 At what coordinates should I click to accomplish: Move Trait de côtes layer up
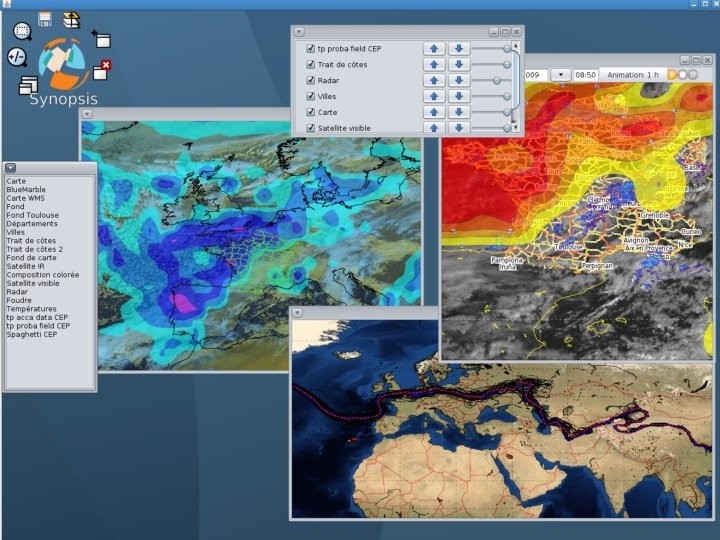[434, 65]
